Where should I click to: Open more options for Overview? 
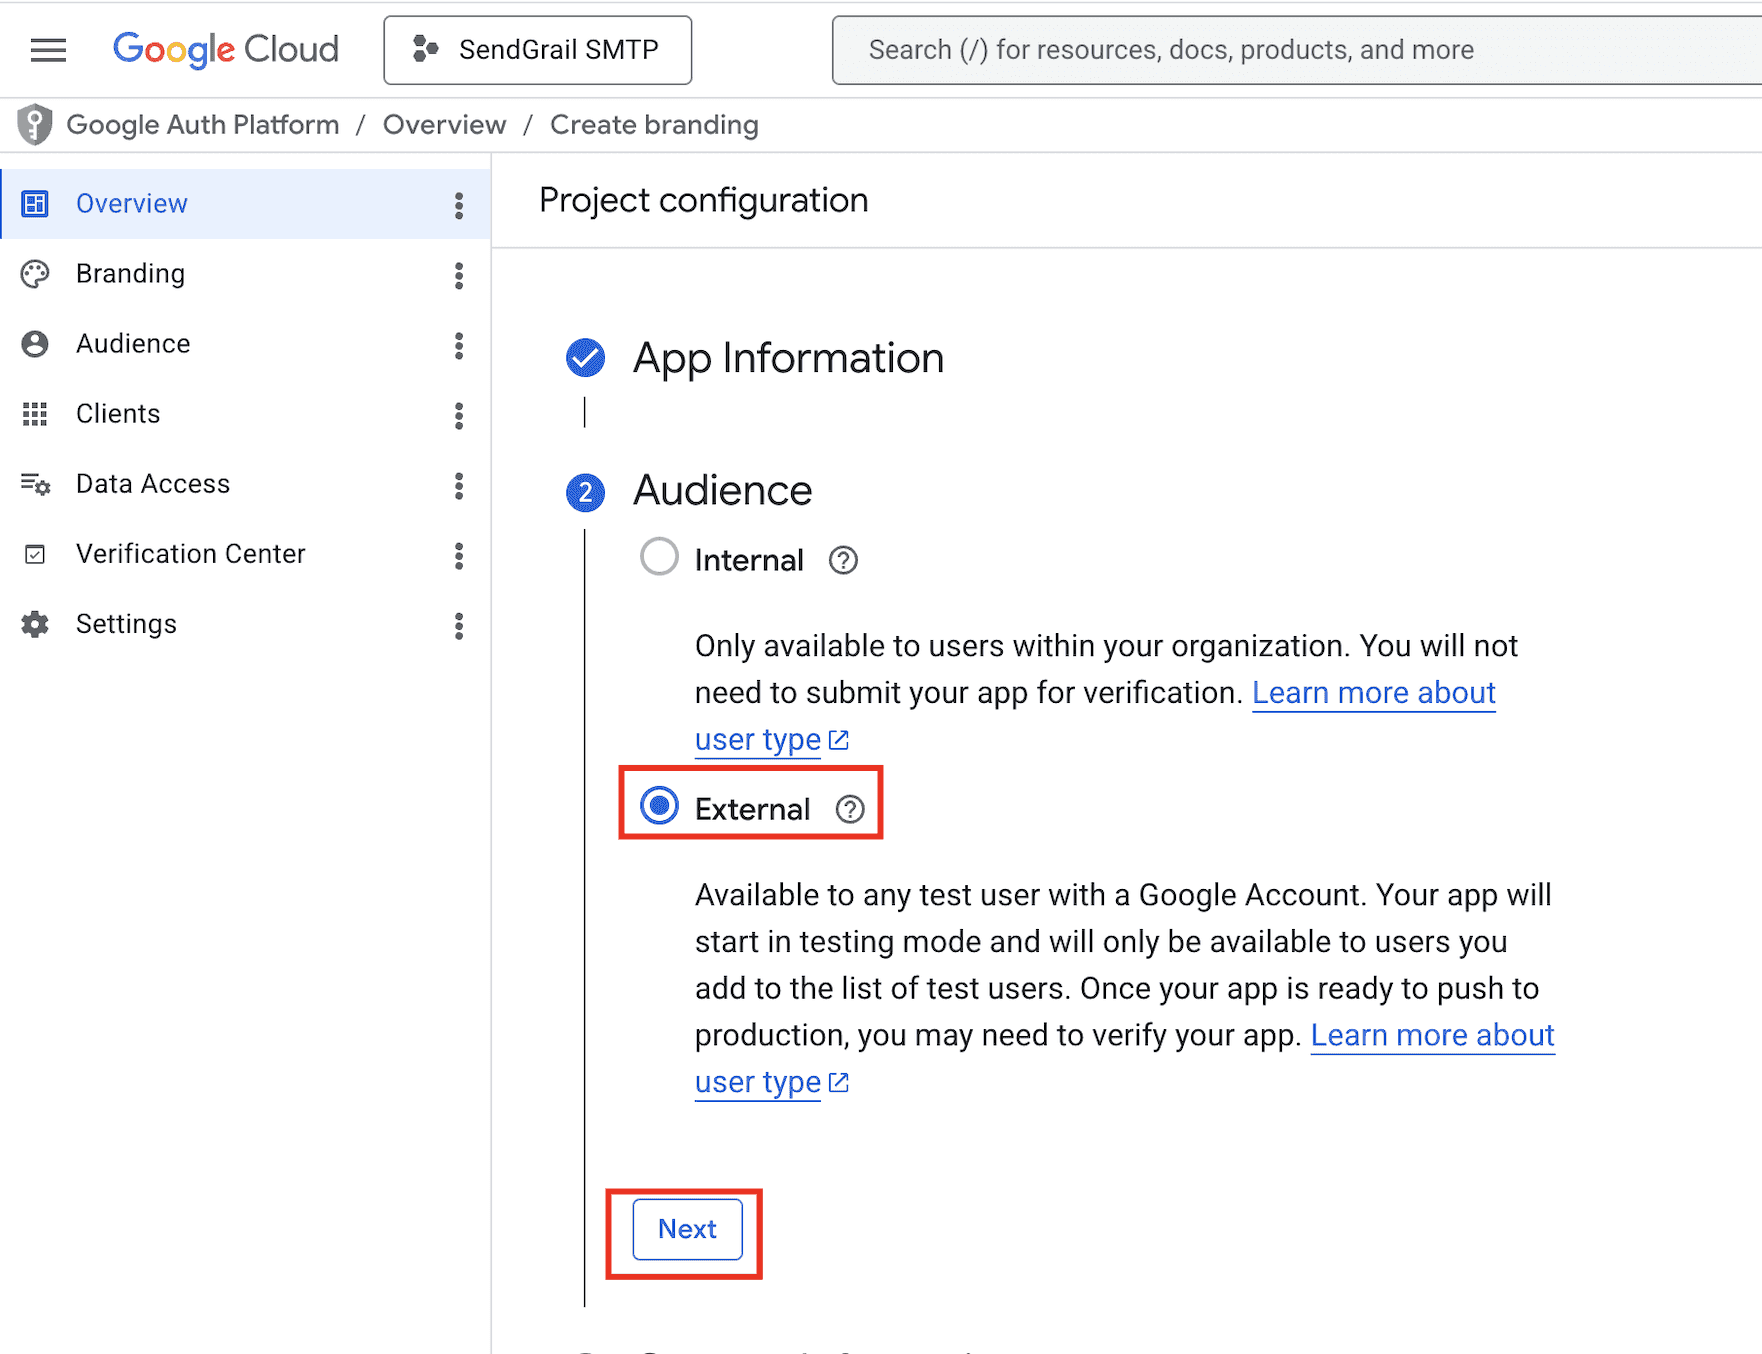pyautogui.click(x=459, y=205)
